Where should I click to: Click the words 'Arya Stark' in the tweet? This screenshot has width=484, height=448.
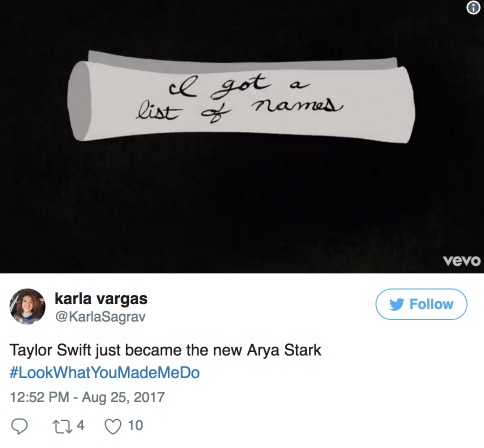point(284,350)
